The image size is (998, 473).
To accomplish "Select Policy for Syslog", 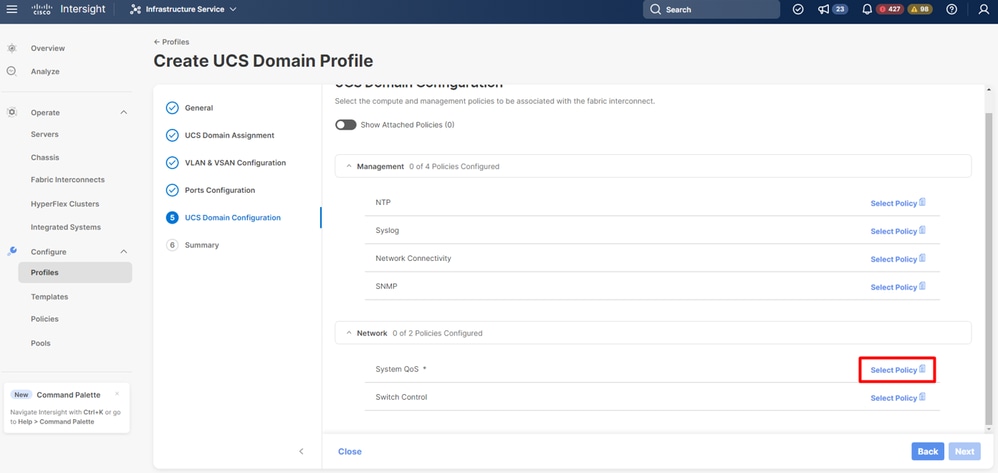I will click(897, 231).
